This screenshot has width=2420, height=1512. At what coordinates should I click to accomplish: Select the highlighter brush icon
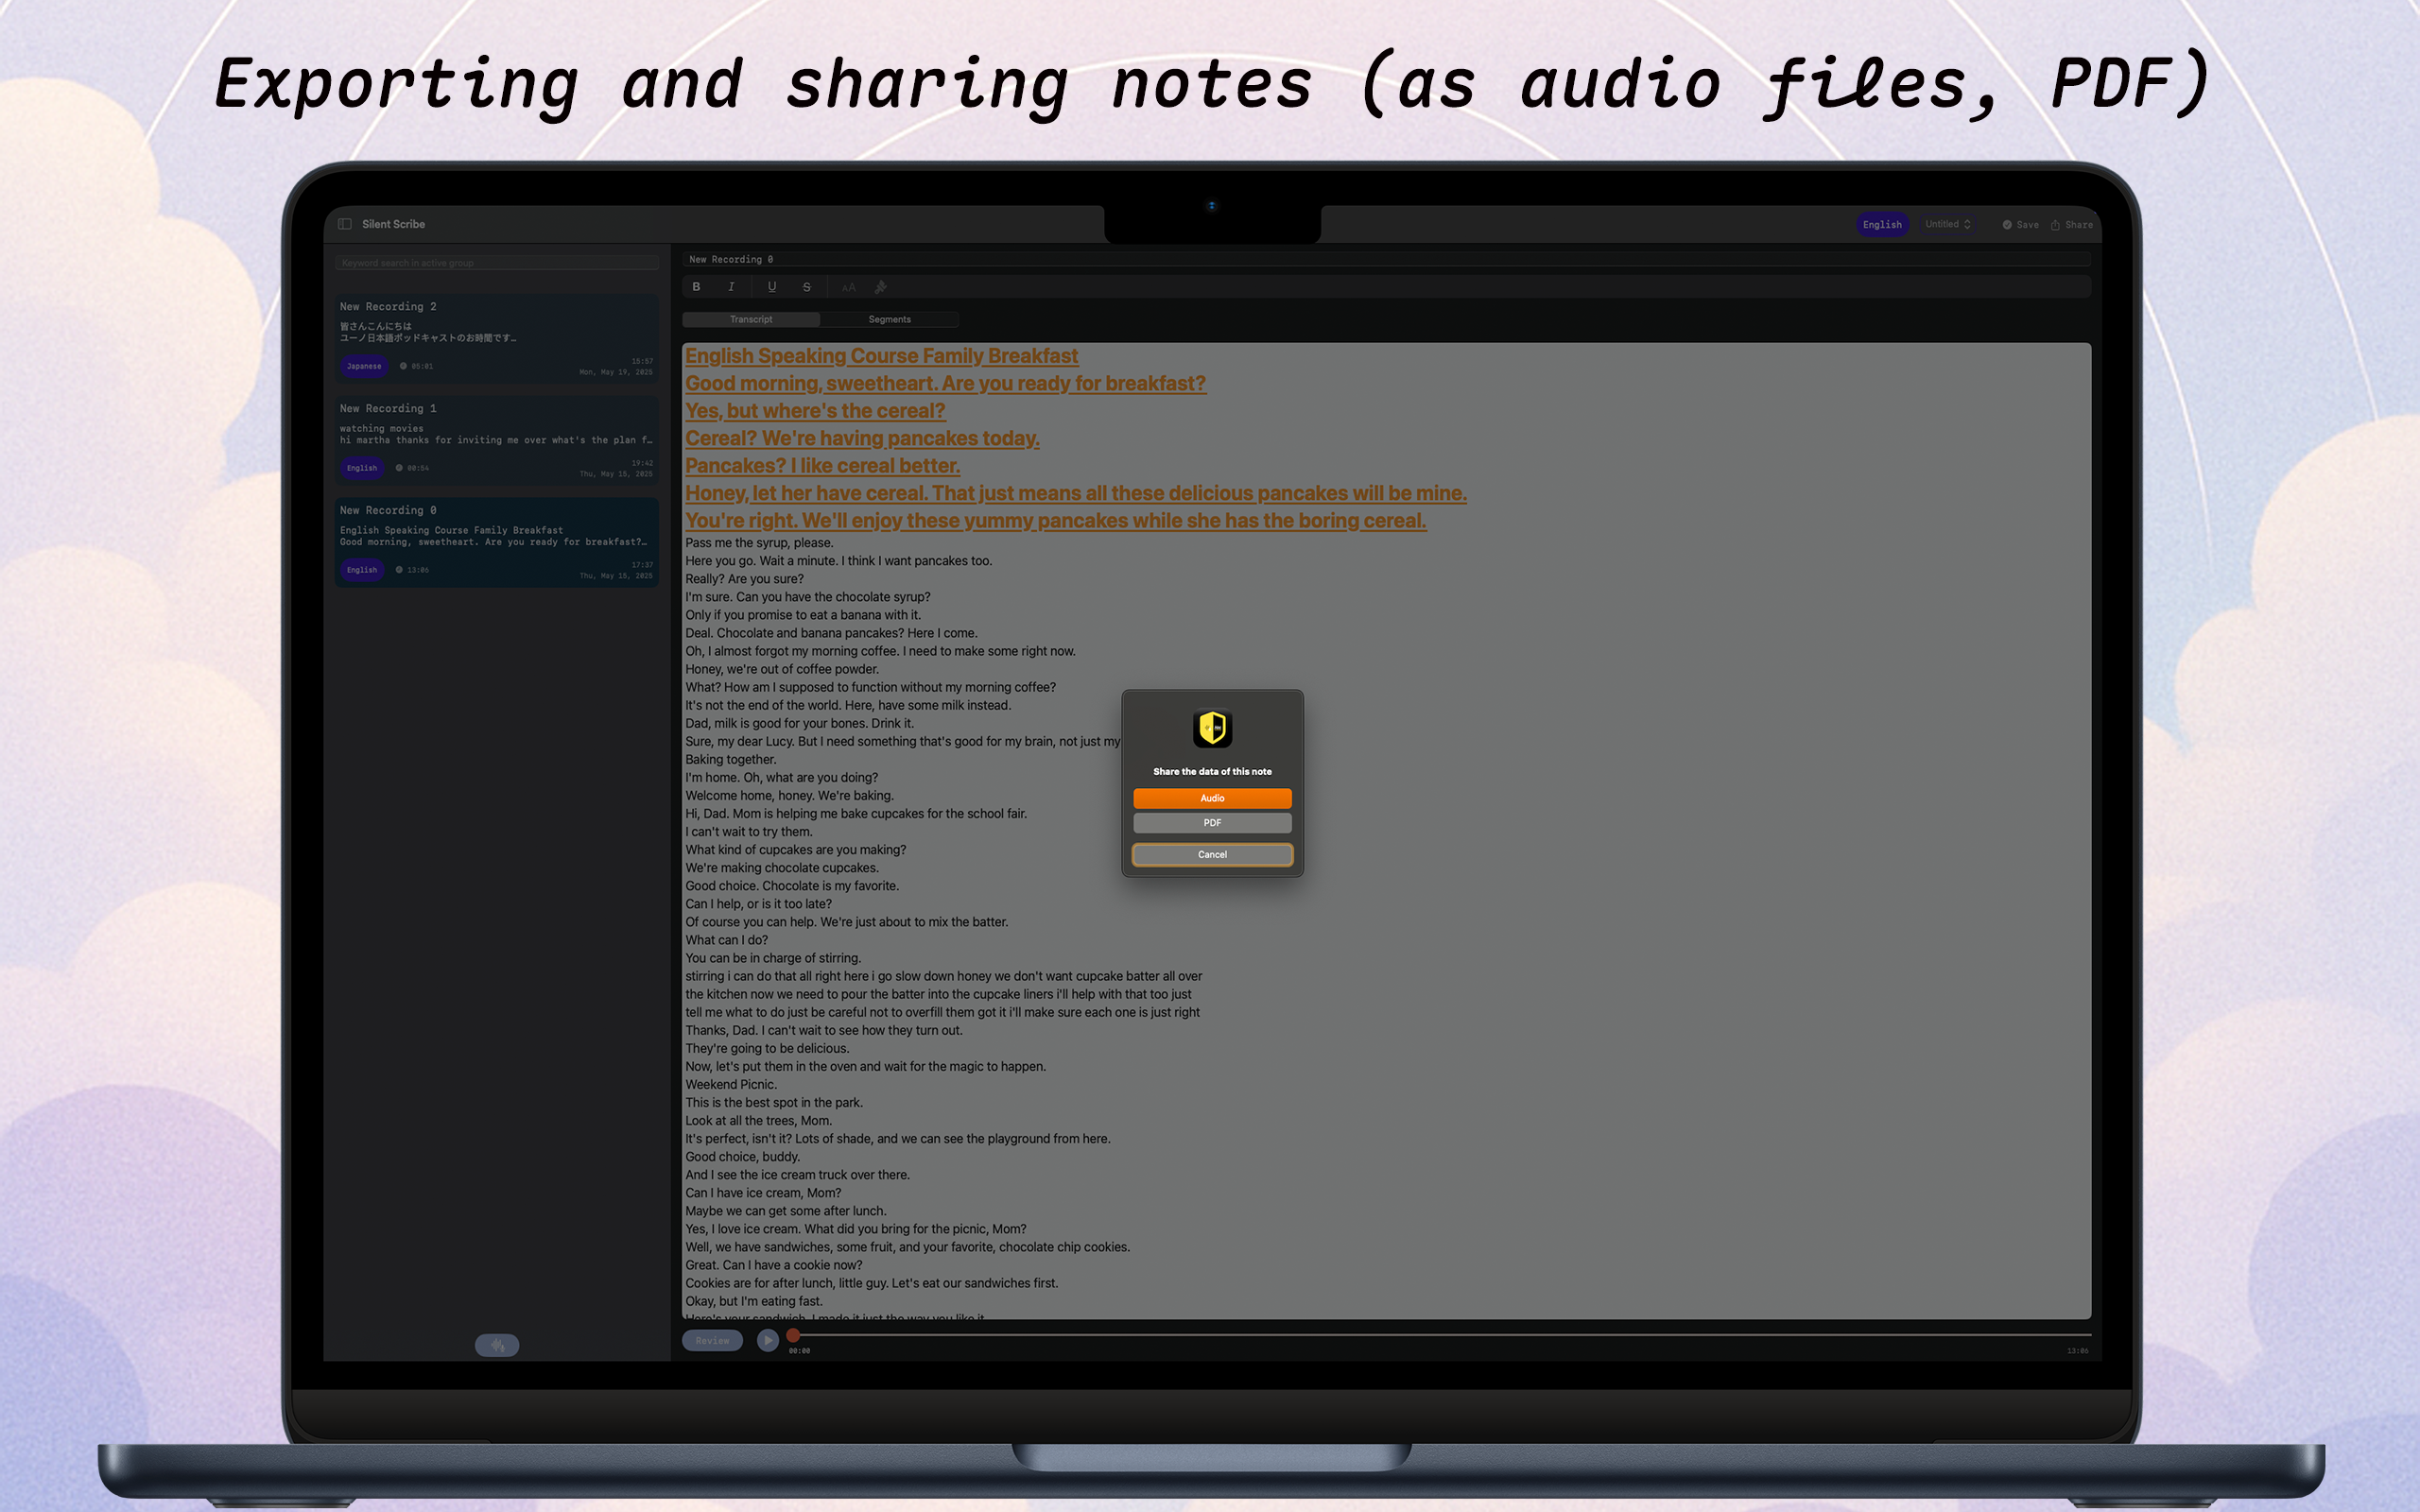[881, 287]
